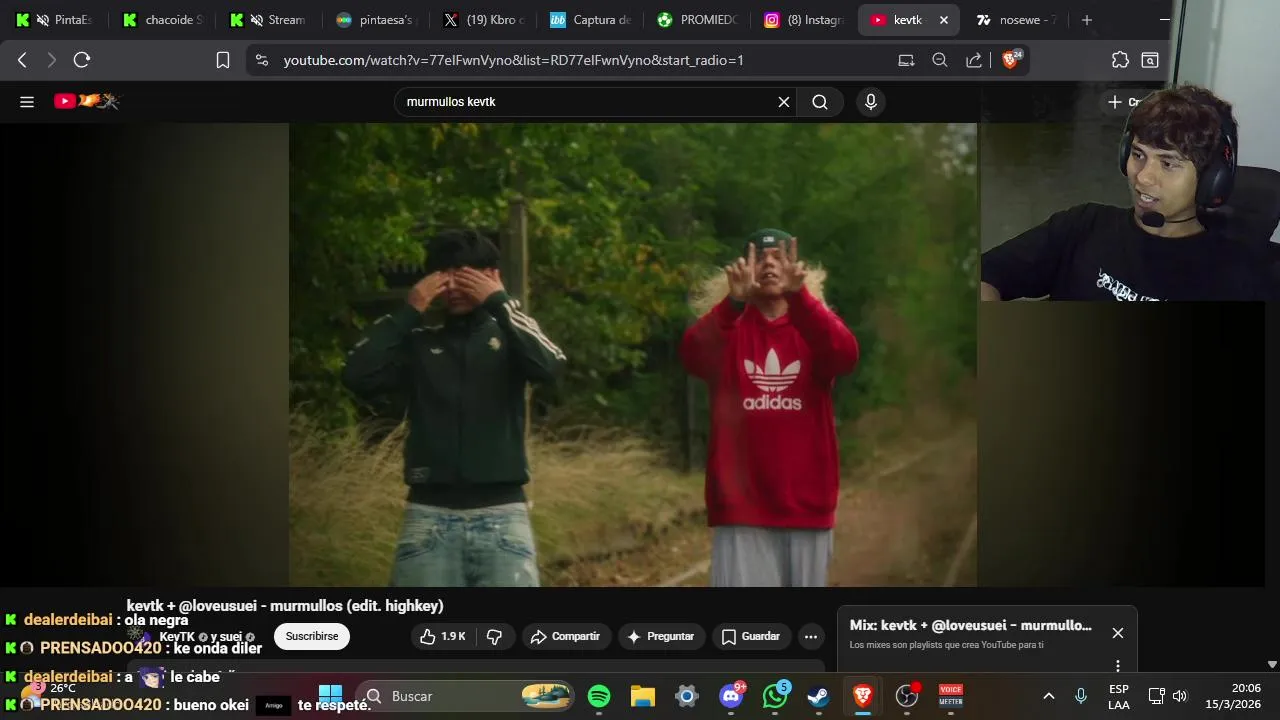The width and height of the screenshot is (1280, 720).
Task: Click the Mix: kevtk + @loveusuei title
Action: [x=970, y=625]
